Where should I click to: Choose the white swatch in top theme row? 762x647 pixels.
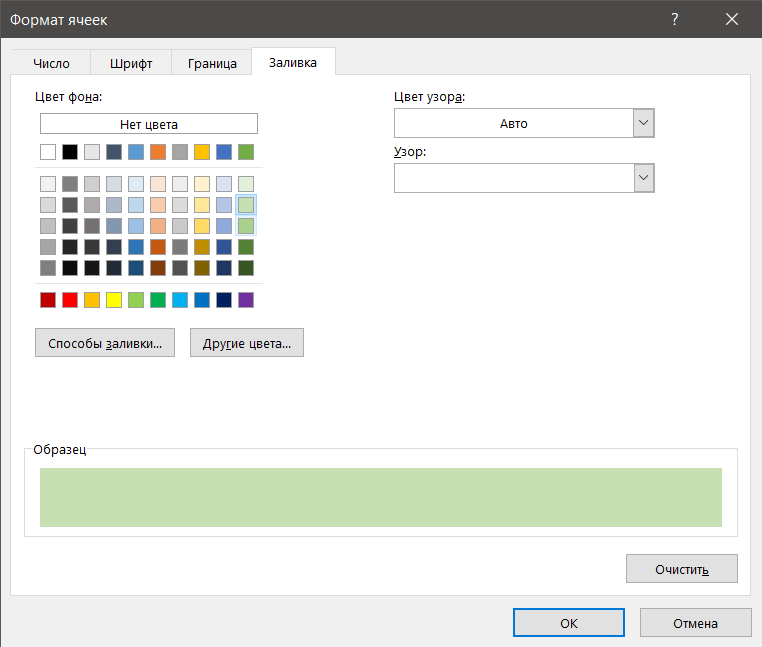pos(48,152)
